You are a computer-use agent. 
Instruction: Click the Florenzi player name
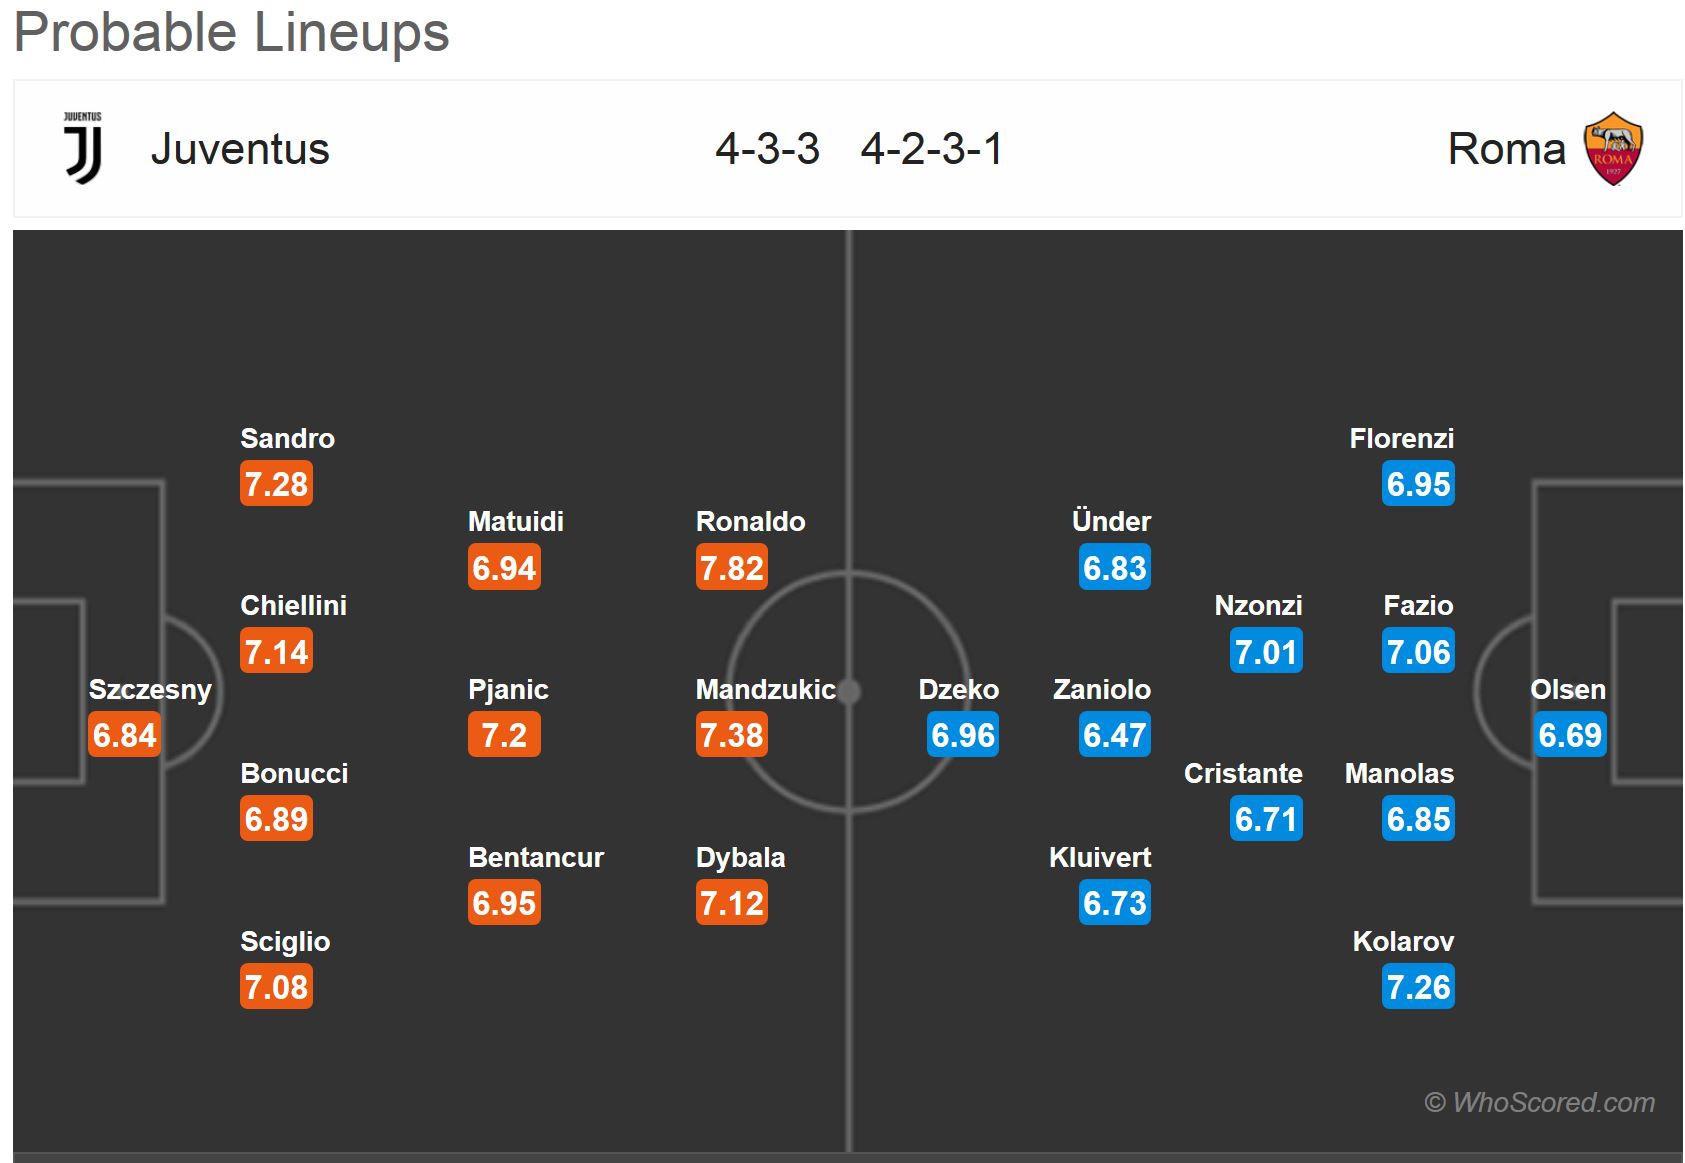[1401, 438]
